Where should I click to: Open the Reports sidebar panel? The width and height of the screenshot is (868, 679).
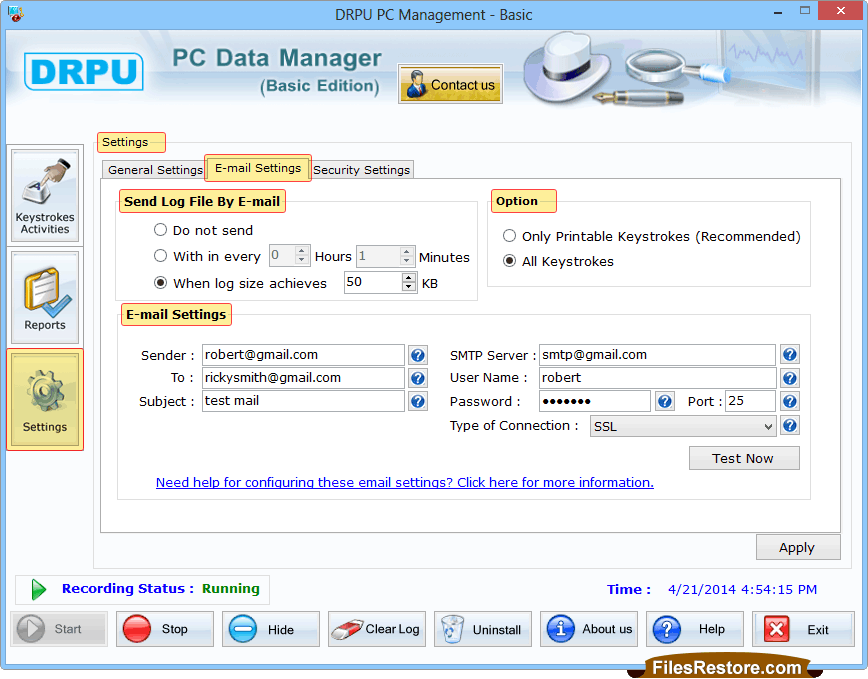(x=45, y=297)
